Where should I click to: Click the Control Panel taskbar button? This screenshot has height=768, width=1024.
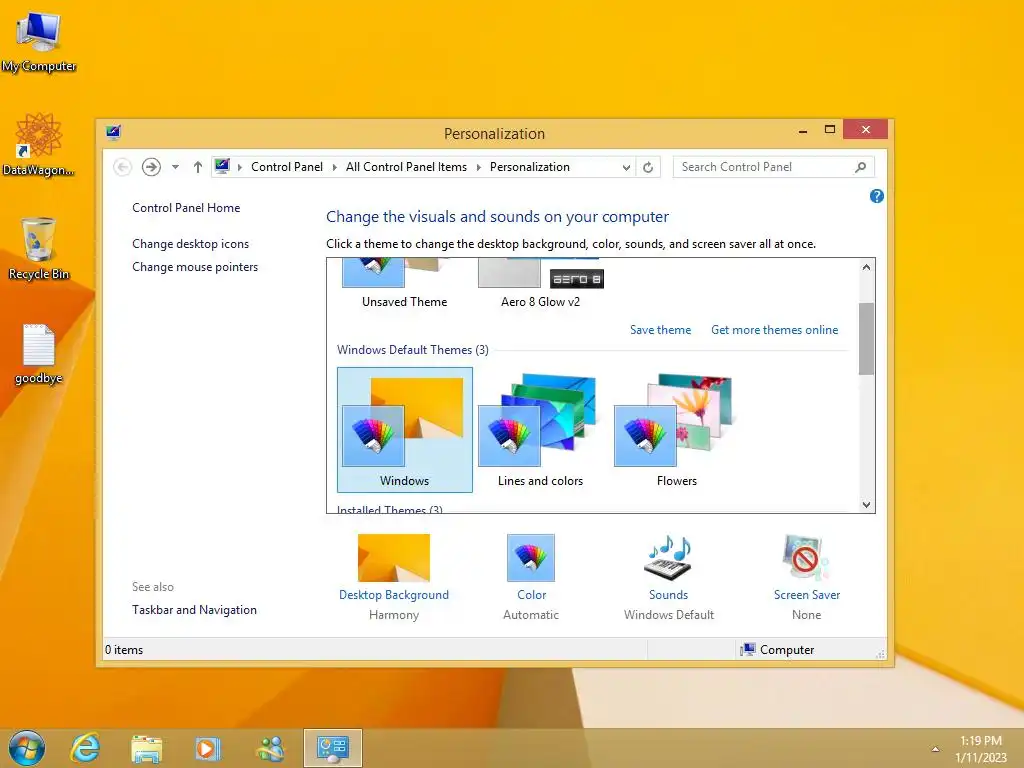pyautogui.click(x=333, y=748)
